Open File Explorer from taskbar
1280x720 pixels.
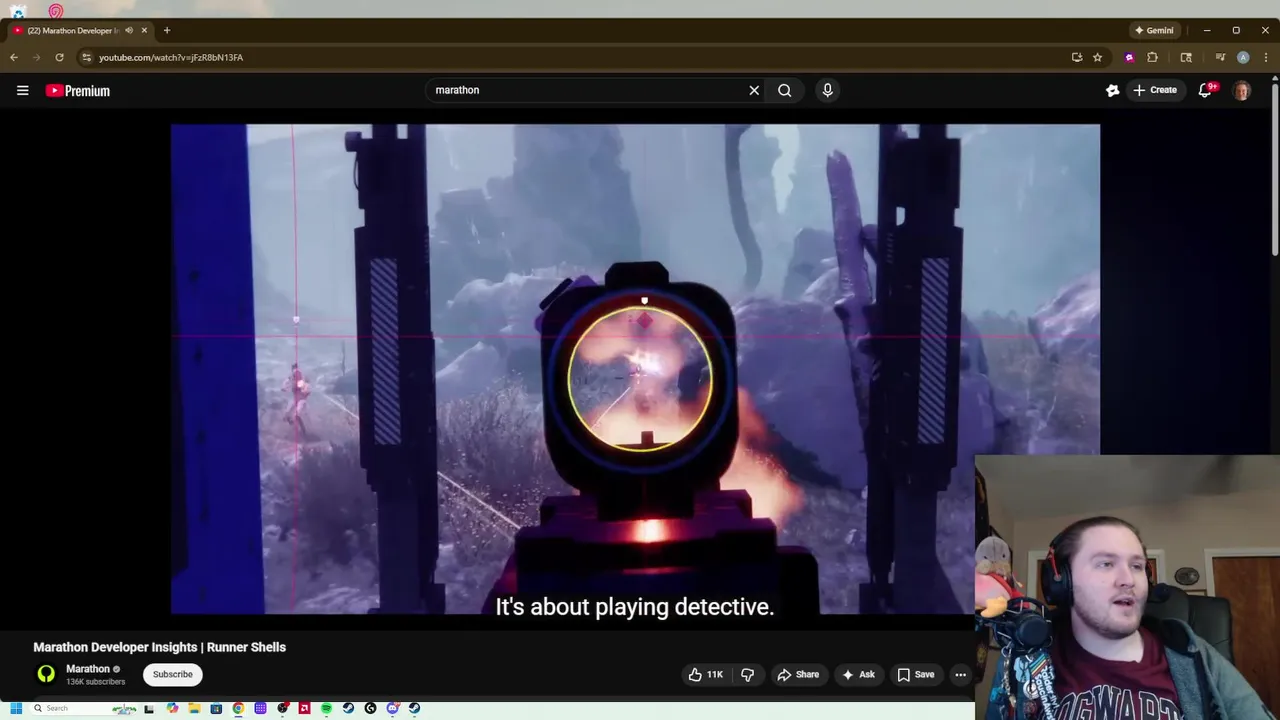tap(194, 708)
